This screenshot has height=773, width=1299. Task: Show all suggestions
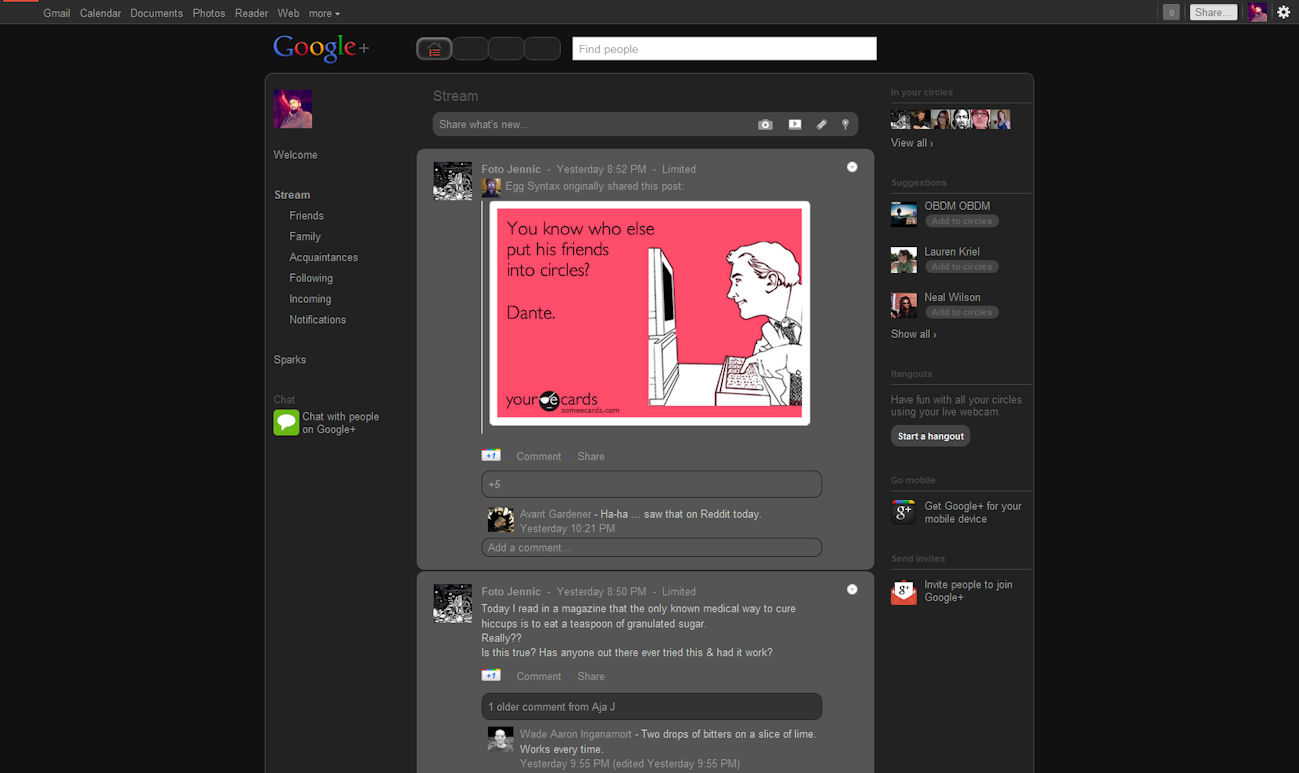912,333
